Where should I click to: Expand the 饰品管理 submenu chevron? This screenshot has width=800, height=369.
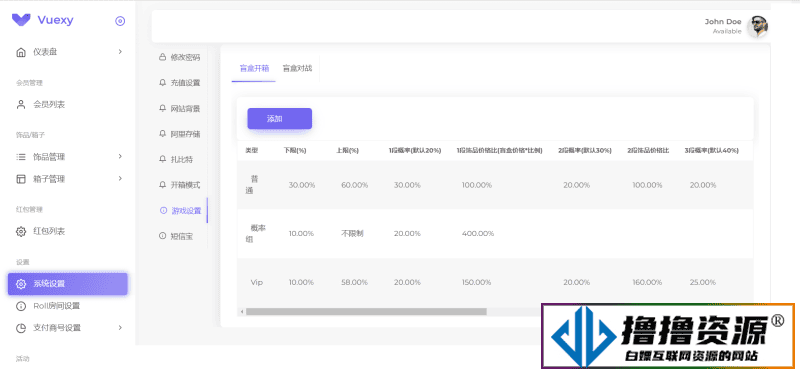pyautogui.click(x=120, y=156)
